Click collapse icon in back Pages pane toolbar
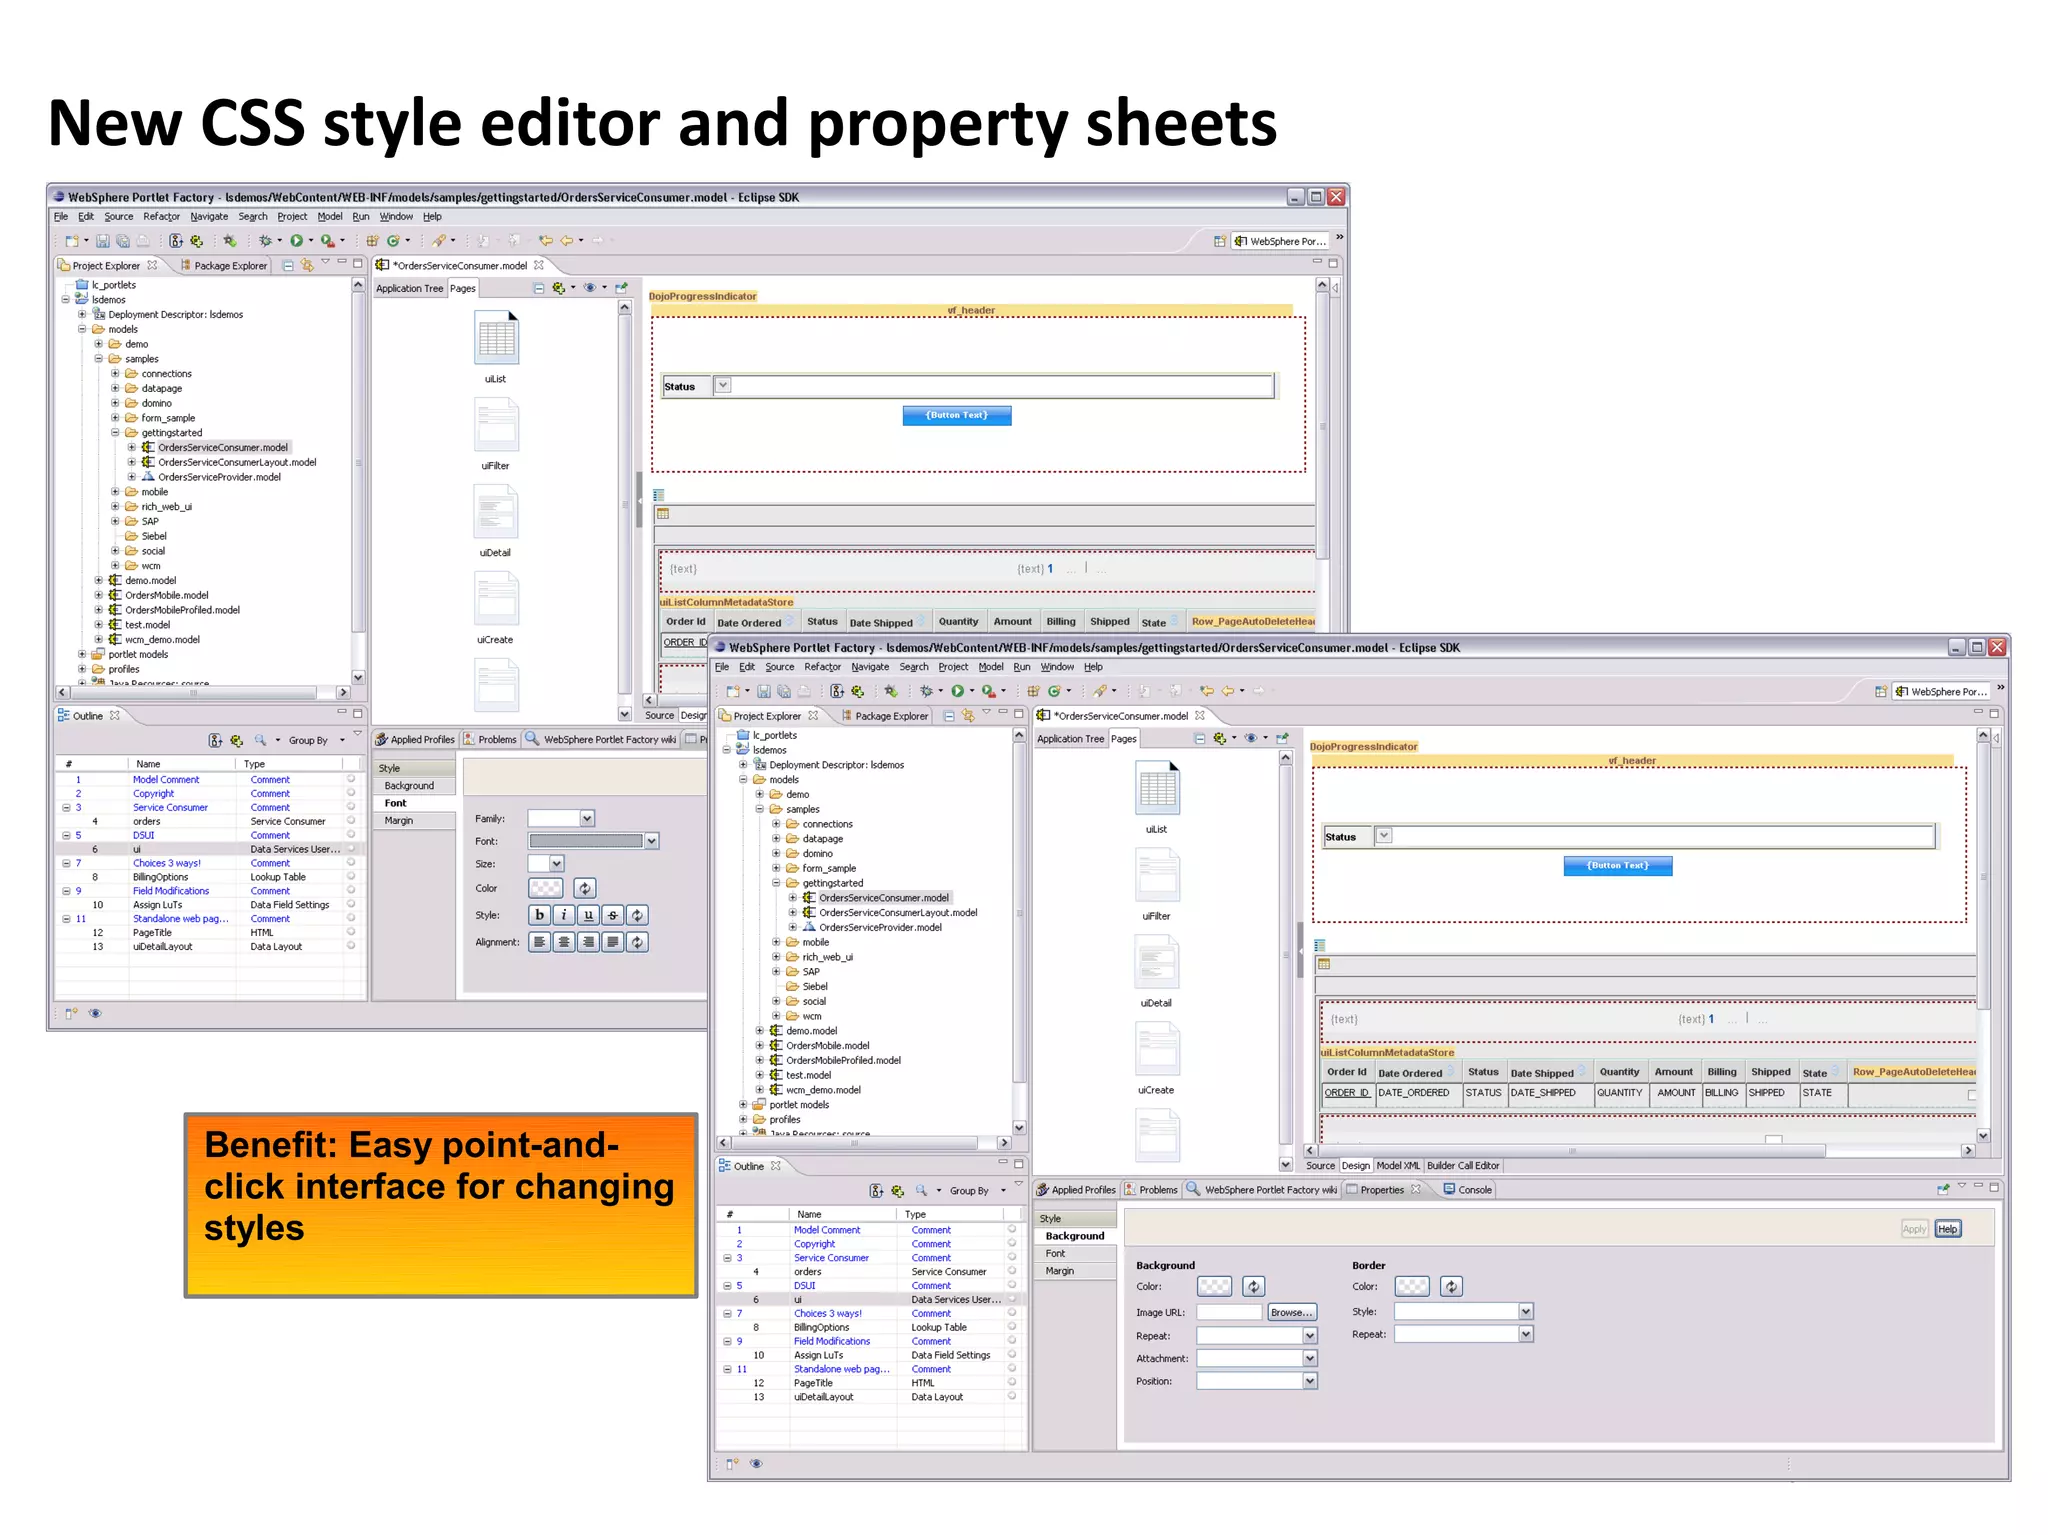The width and height of the screenshot is (2048, 1535). (538, 288)
